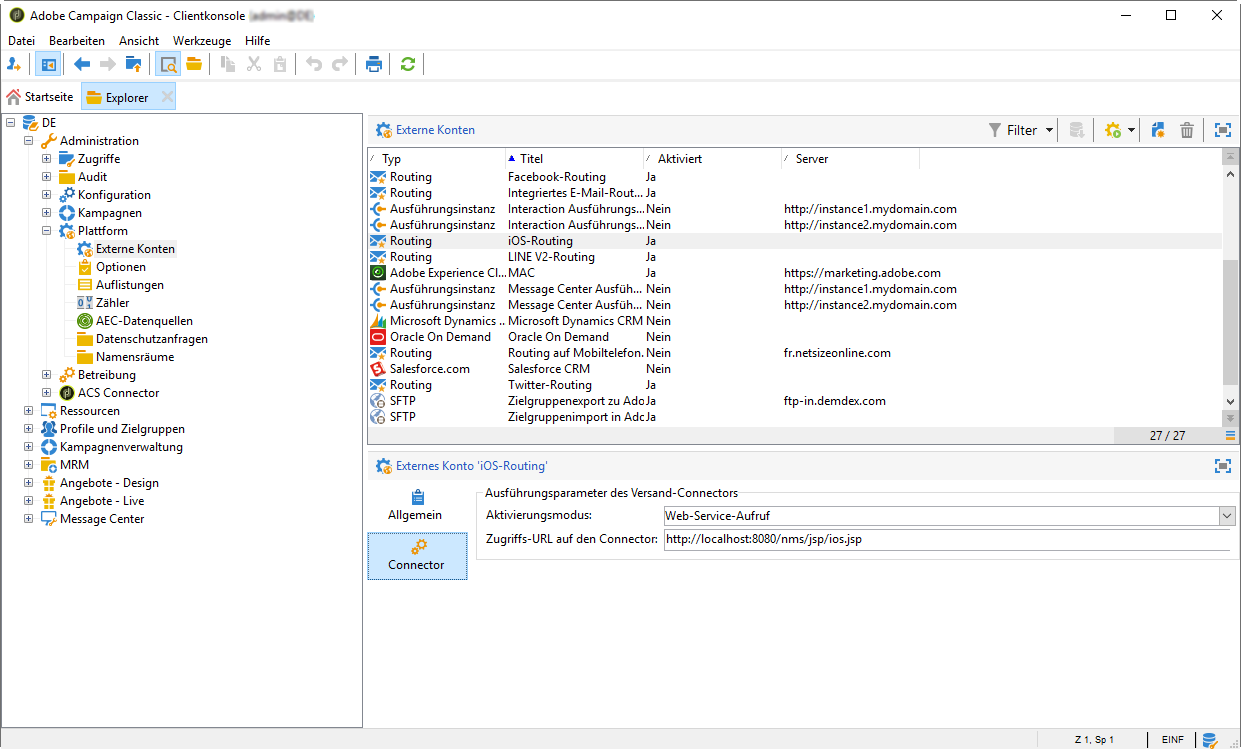This screenshot has width=1241, height=749.
Task: Maximize the Externe Konten list panel
Action: click(x=1222, y=130)
